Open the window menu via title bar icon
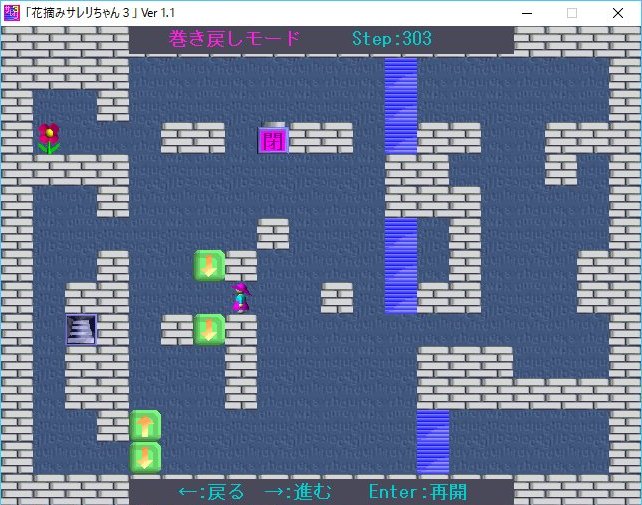Image resolution: width=642 pixels, height=505 pixels. [11, 12]
